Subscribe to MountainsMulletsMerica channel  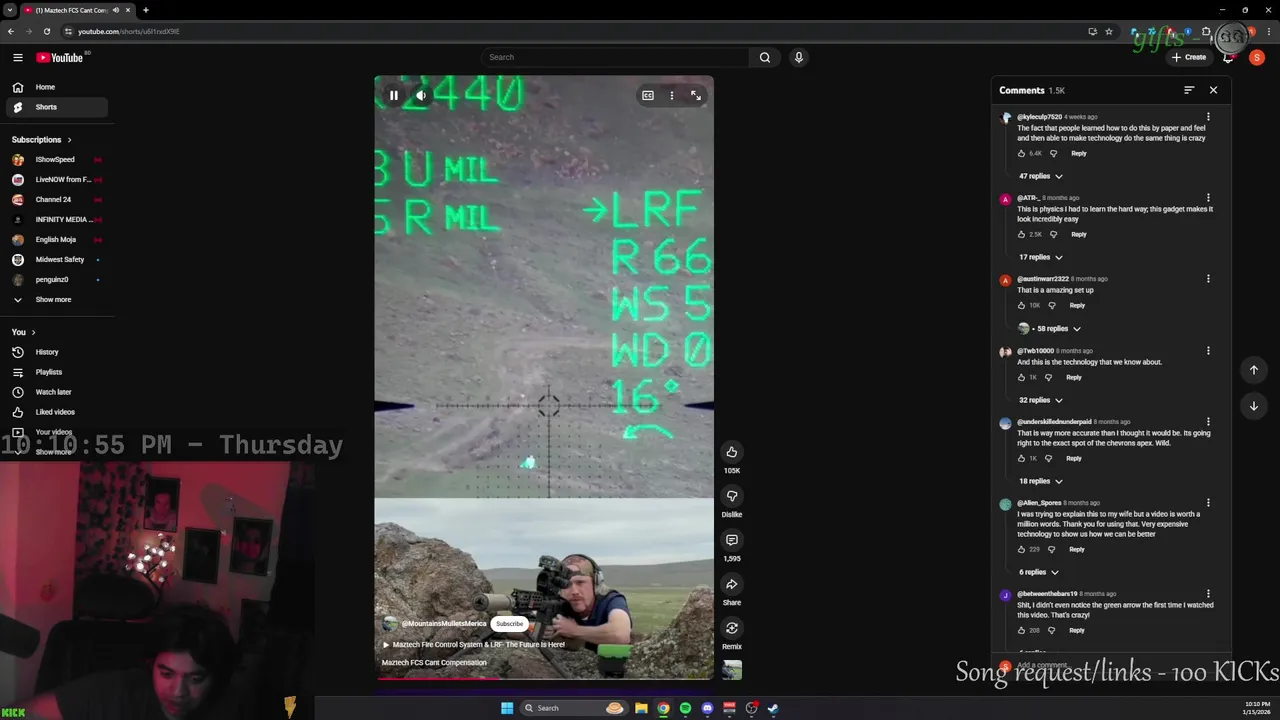pyautogui.click(x=509, y=624)
